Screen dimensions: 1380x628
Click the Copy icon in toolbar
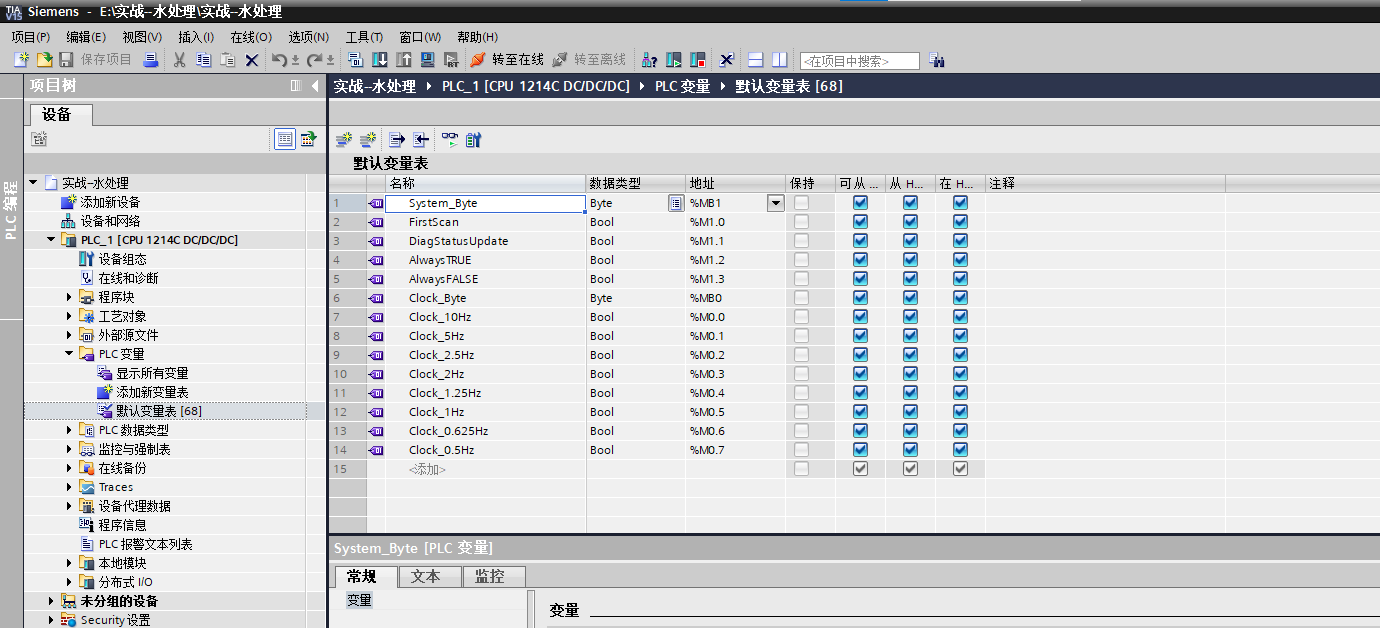pos(204,60)
